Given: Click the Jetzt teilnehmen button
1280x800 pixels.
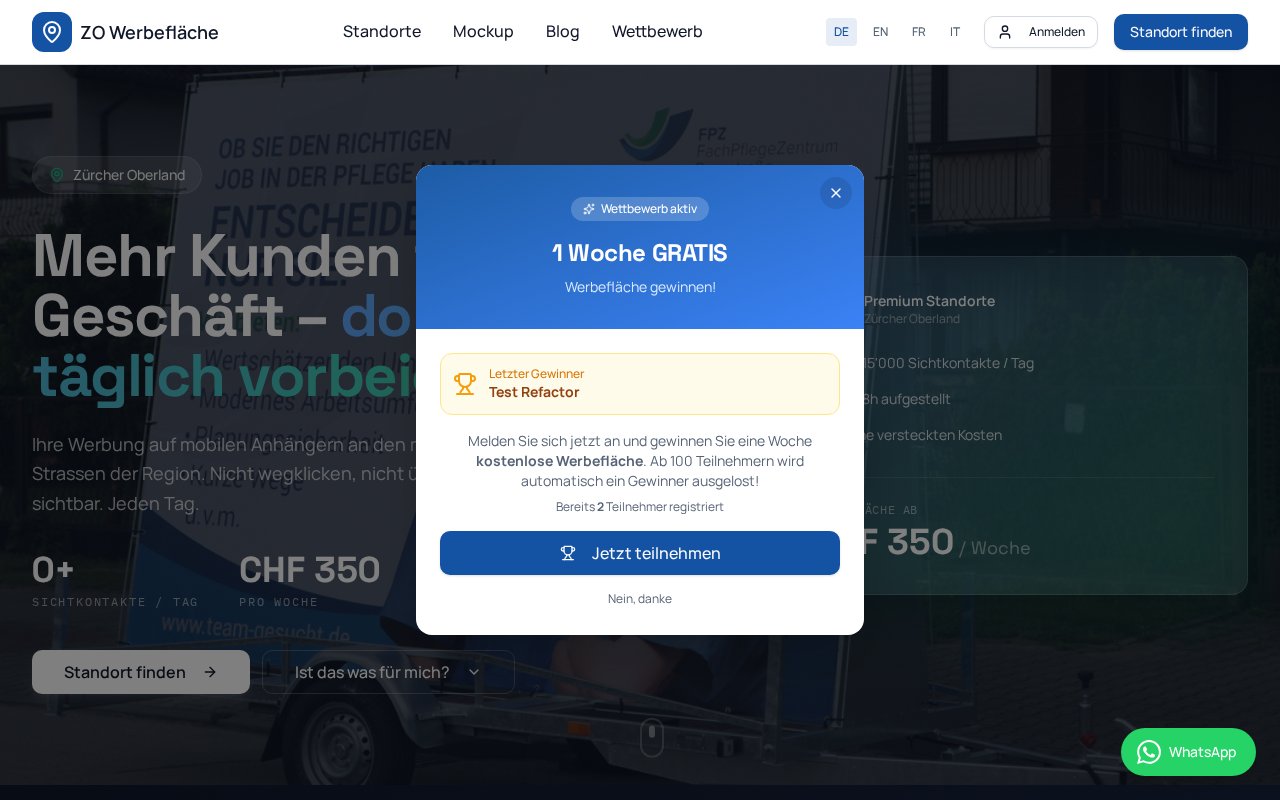Looking at the screenshot, I should tap(640, 553).
